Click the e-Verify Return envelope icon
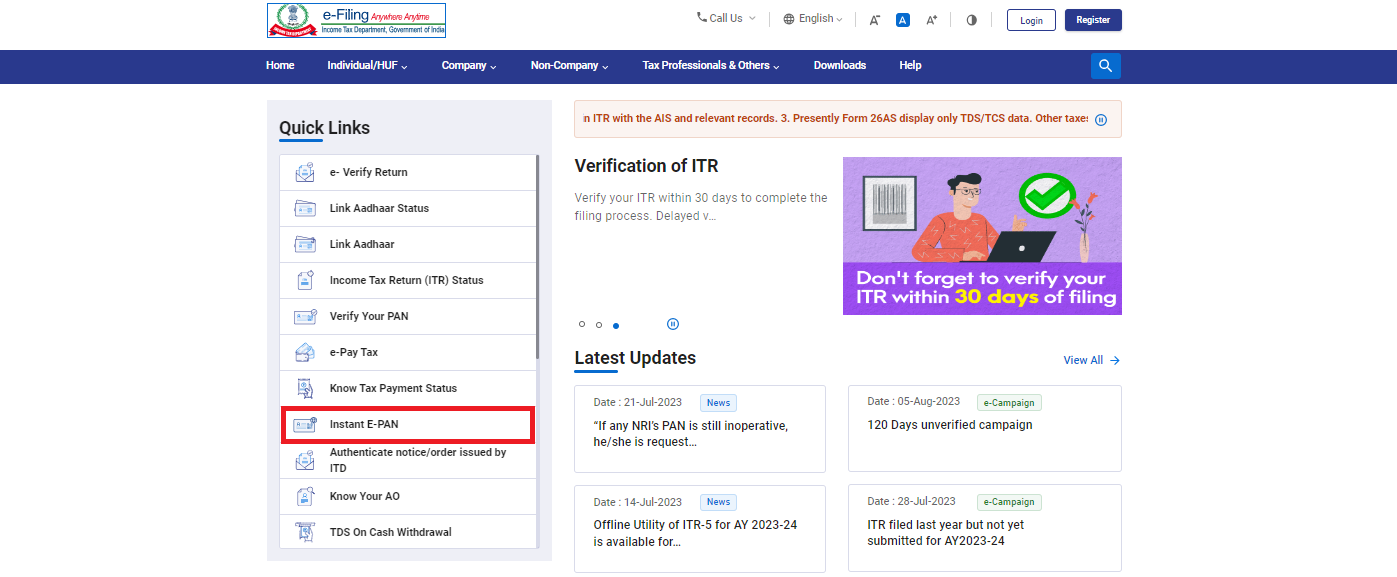 pos(305,172)
